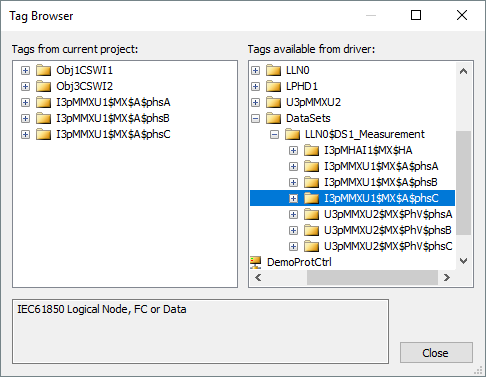Click the LLN0 folder icon

click(x=273, y=71)
